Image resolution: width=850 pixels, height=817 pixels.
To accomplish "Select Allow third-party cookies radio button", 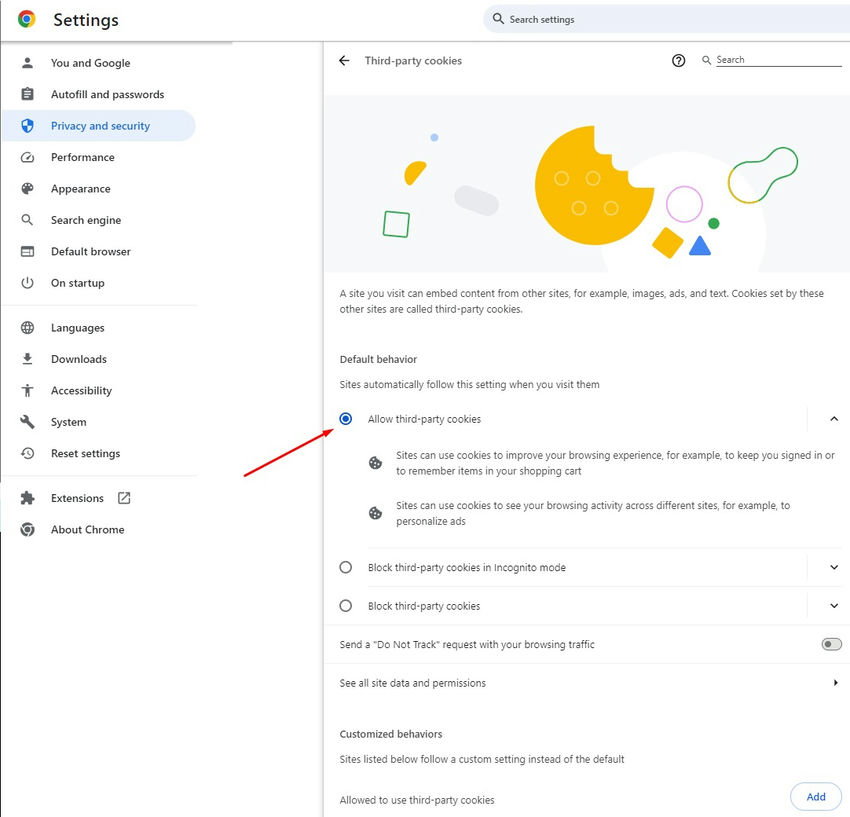I will [x=346, y=419].
